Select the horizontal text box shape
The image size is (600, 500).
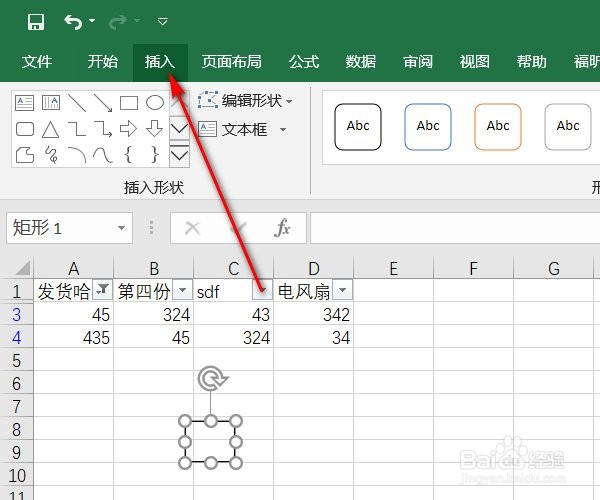tap(24, 103)
